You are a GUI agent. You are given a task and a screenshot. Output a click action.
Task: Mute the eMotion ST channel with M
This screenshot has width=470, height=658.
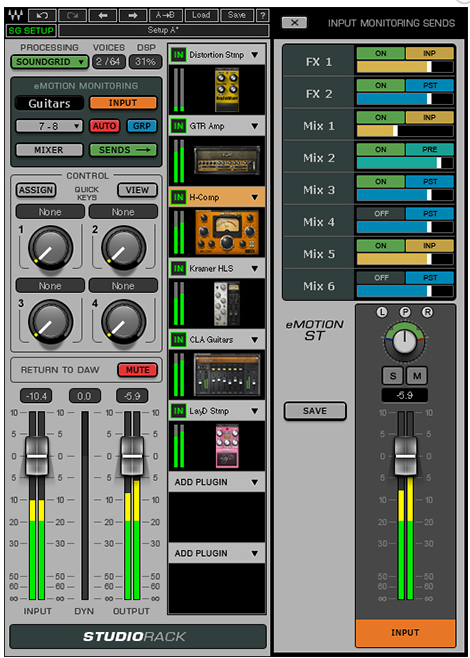(x=417, y=376)
